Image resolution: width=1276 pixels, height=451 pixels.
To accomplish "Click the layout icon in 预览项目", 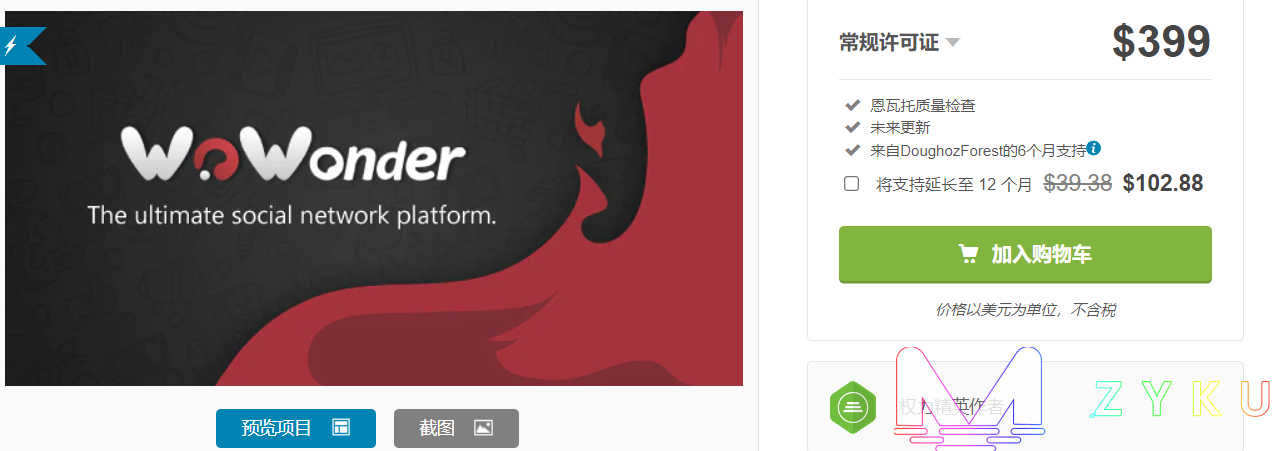I will [342, 428].
